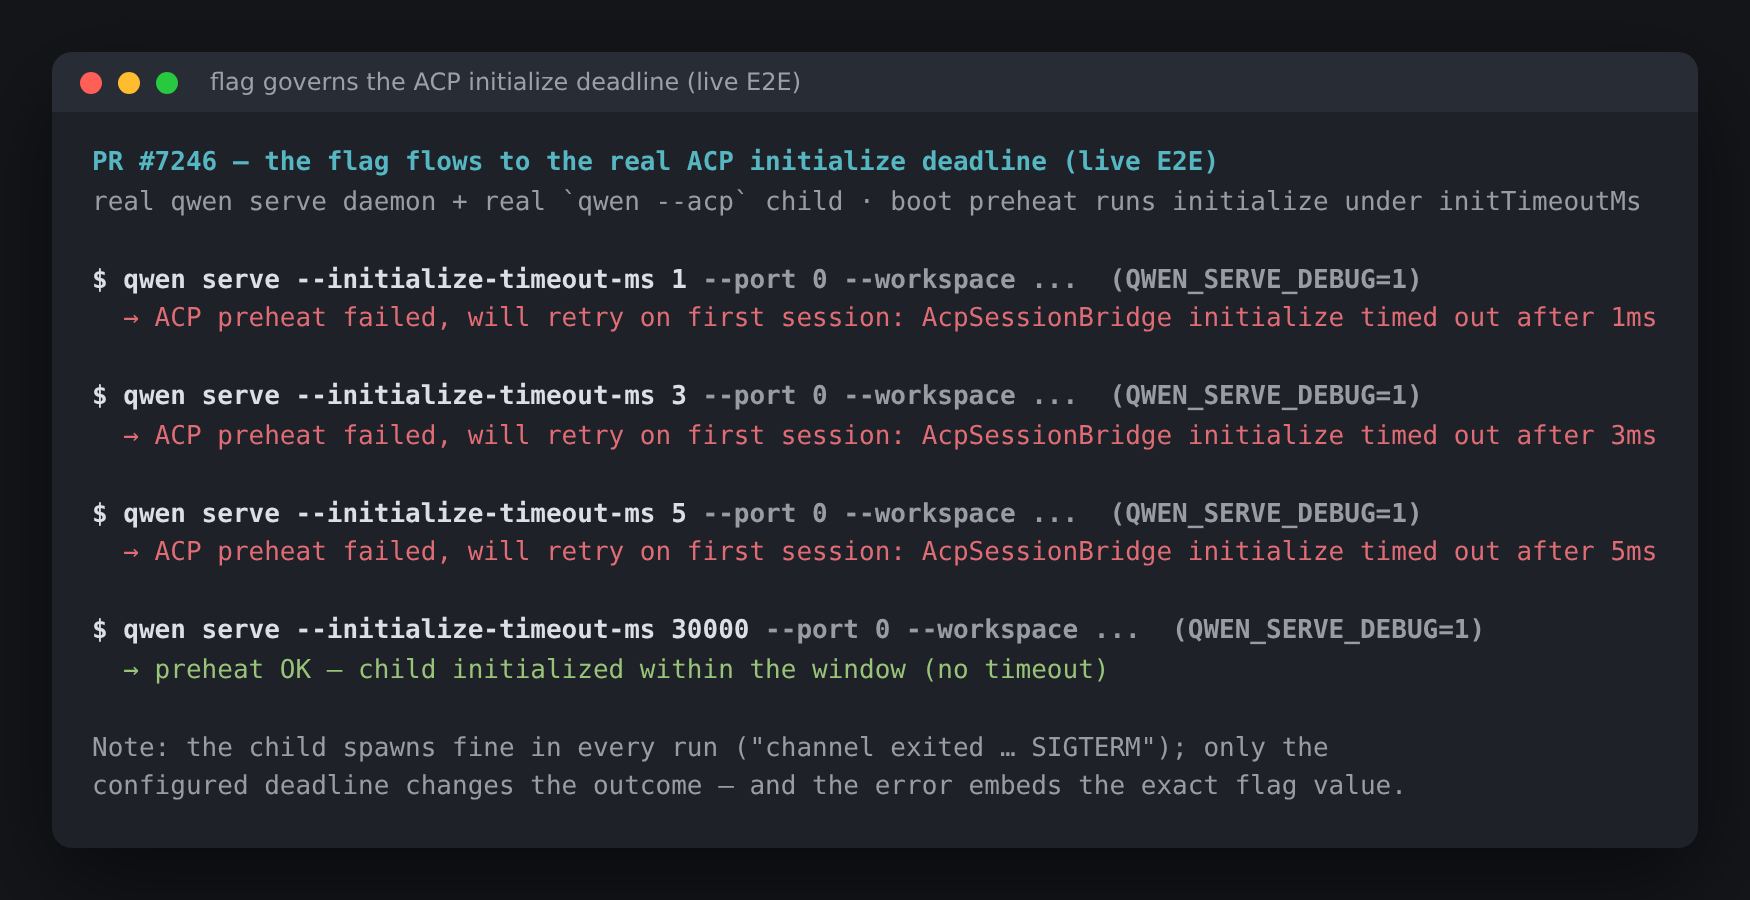Click the yellow minimize window button

pos(129,83)
